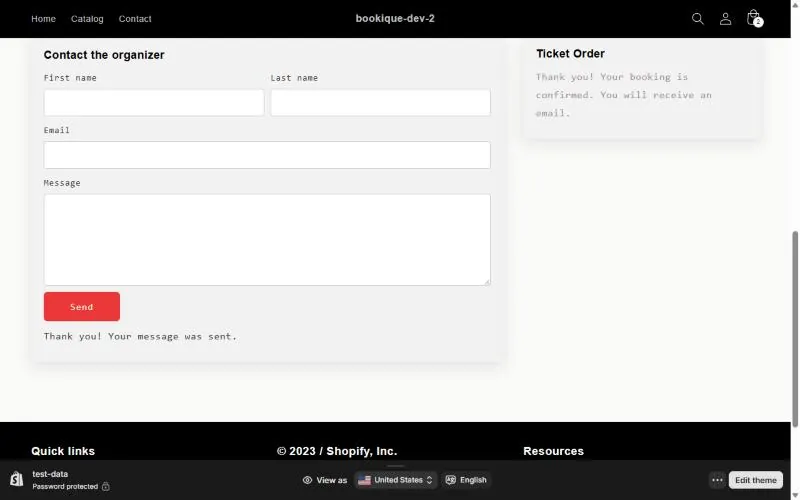
Task: Open the account login icon
Action: coord(725,19)
